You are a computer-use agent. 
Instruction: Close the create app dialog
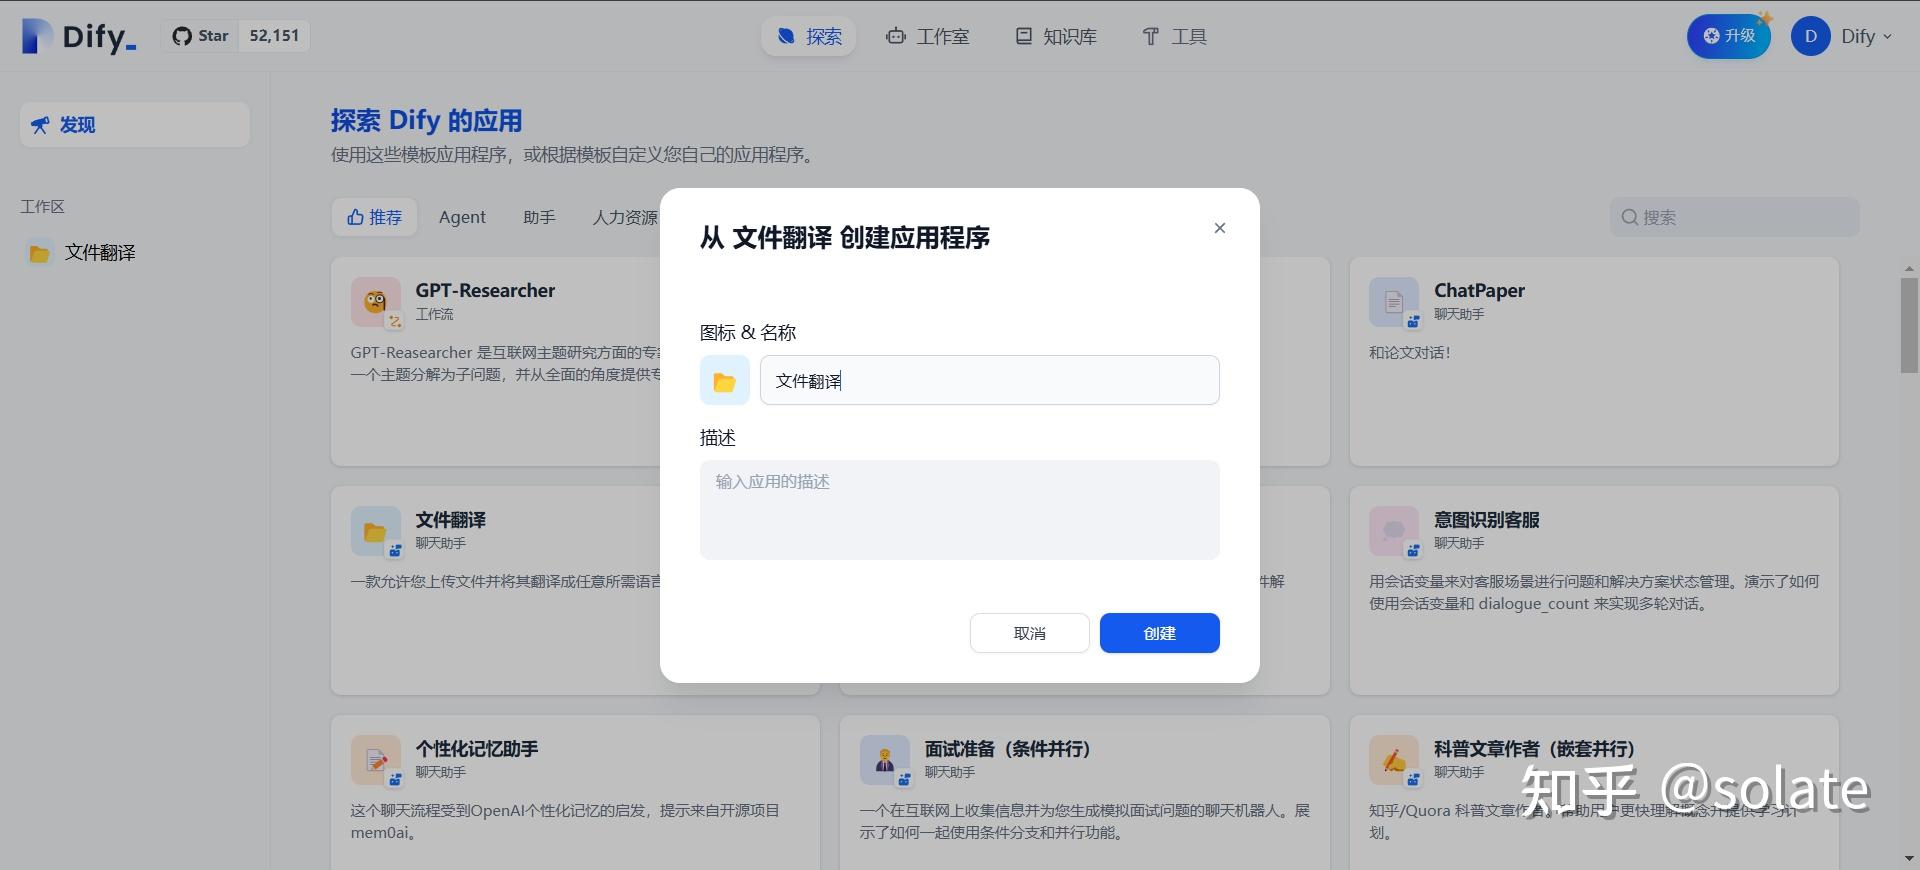pos(1220,228)
